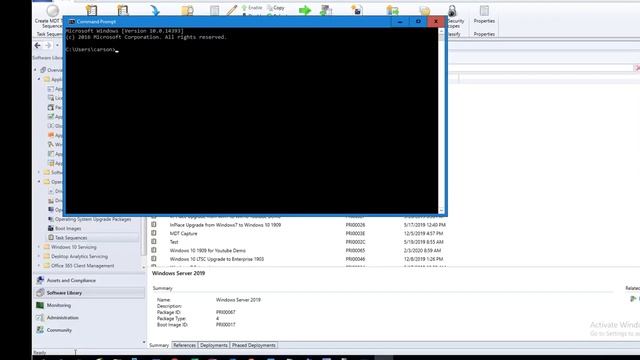
Task: Expand the Office 365 Client Management node
Action: pyautogui.click(x=39, y=265)
